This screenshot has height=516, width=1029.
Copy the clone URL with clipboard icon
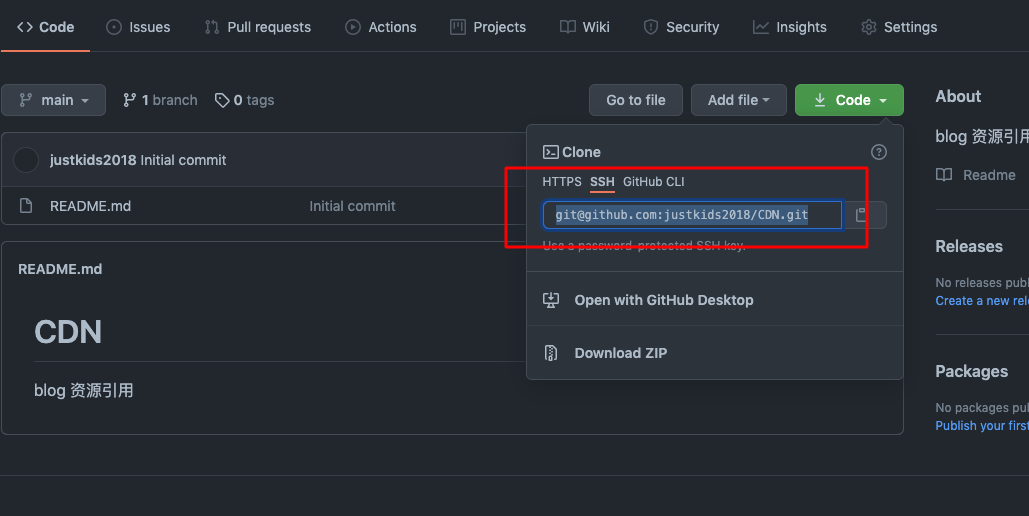pyautogui.click(x=864, y=215)
